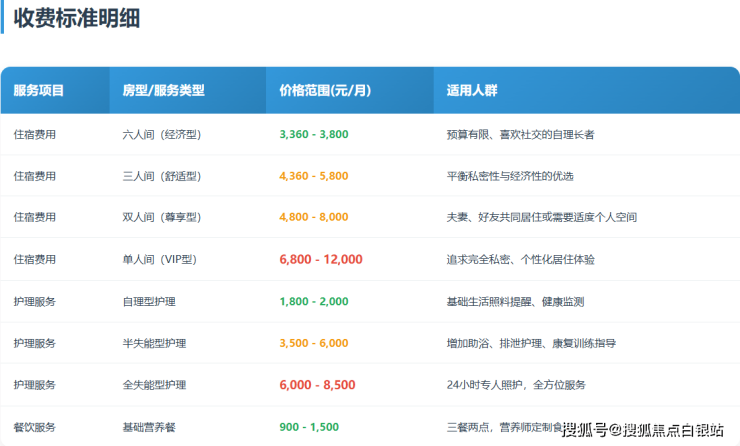Select the red 6,000 - 8,500 price
Screen dimensions: 740x446
click(318, 384)
